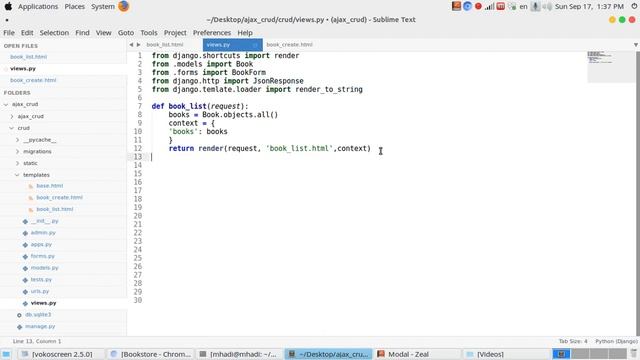The width and height of the screenshot is (640, 360).
Task: Open __init__.py in the sidebar
Action: [44, 221]
